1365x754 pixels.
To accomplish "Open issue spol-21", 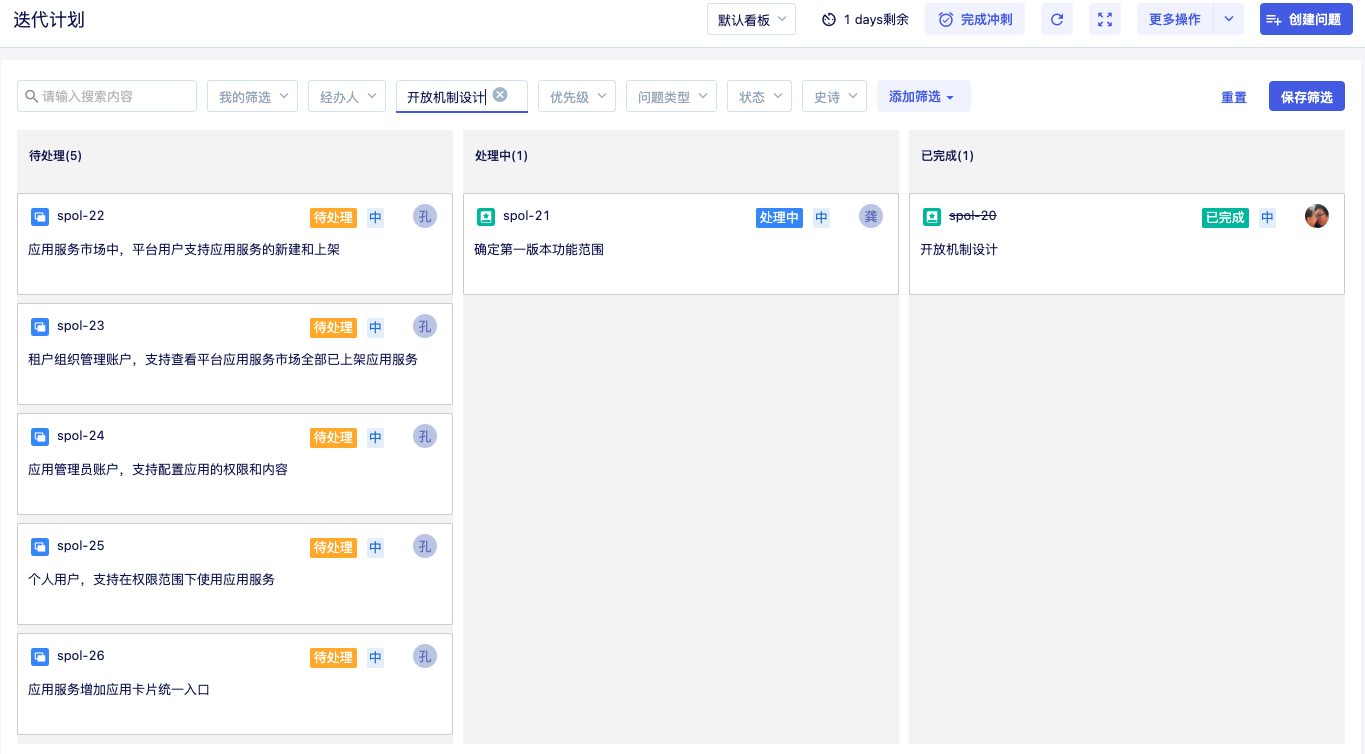I will tap(527, 215).
